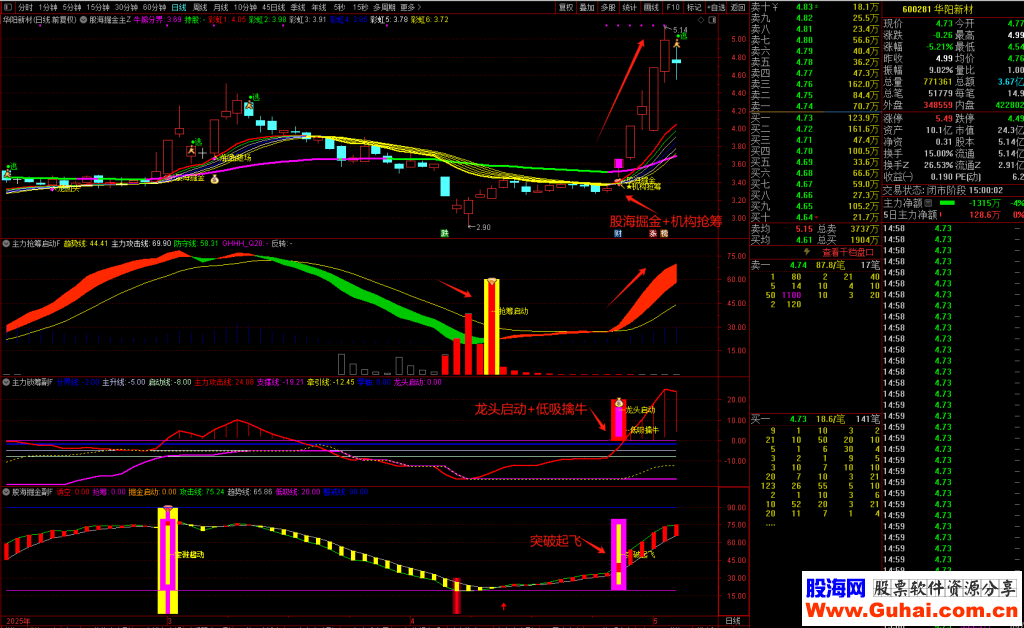Add stock via +自选 button

point(716,7)
